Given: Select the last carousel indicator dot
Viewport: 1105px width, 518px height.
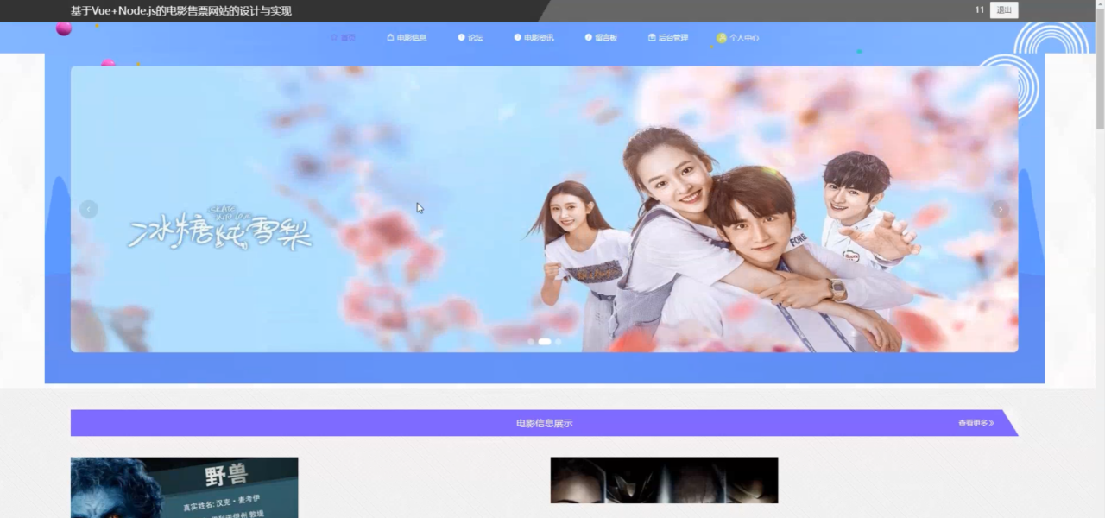Looking at the screenshot, I should click(558, 341).
